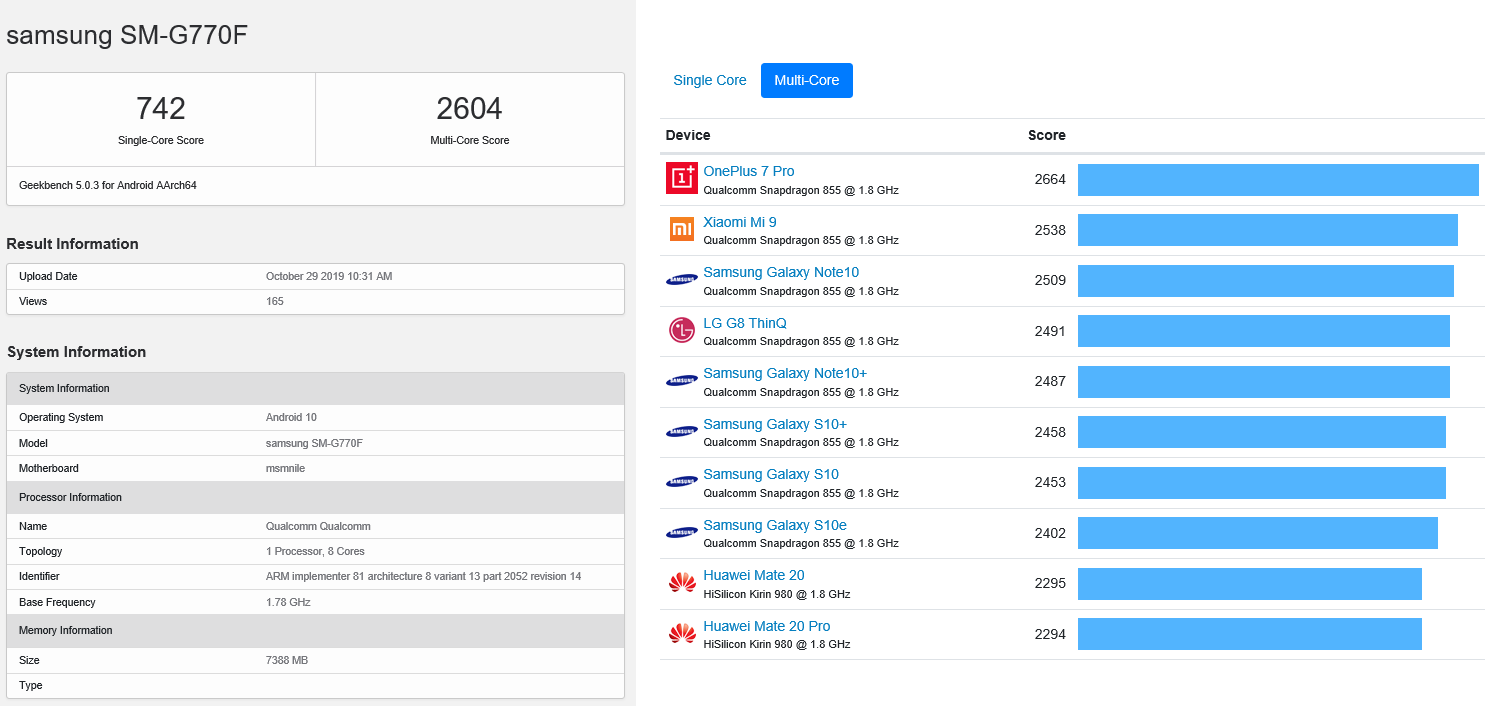Click the score 2295 cell
The height and width of the screenshot is (706, 1510).
1050,583
